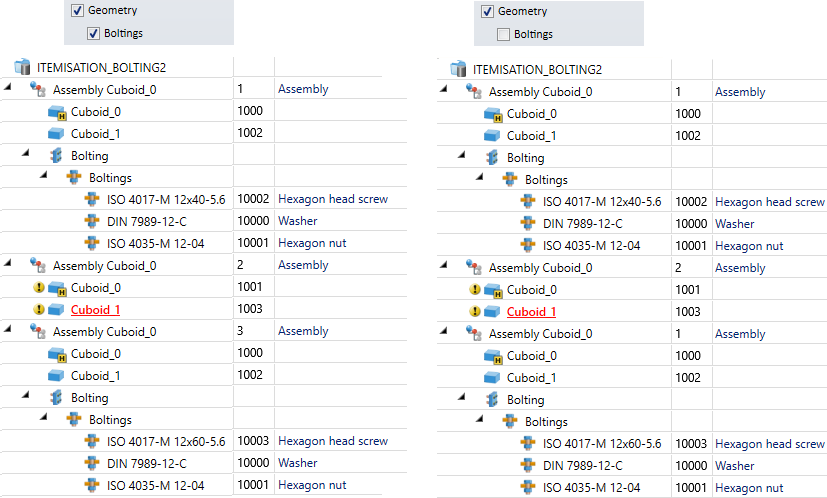The height and width of the screenshot is (498, 827).
Task: Click the ITEMISATION_BOLTING2 icon in right panel
Action: click(x=459, y=69)
